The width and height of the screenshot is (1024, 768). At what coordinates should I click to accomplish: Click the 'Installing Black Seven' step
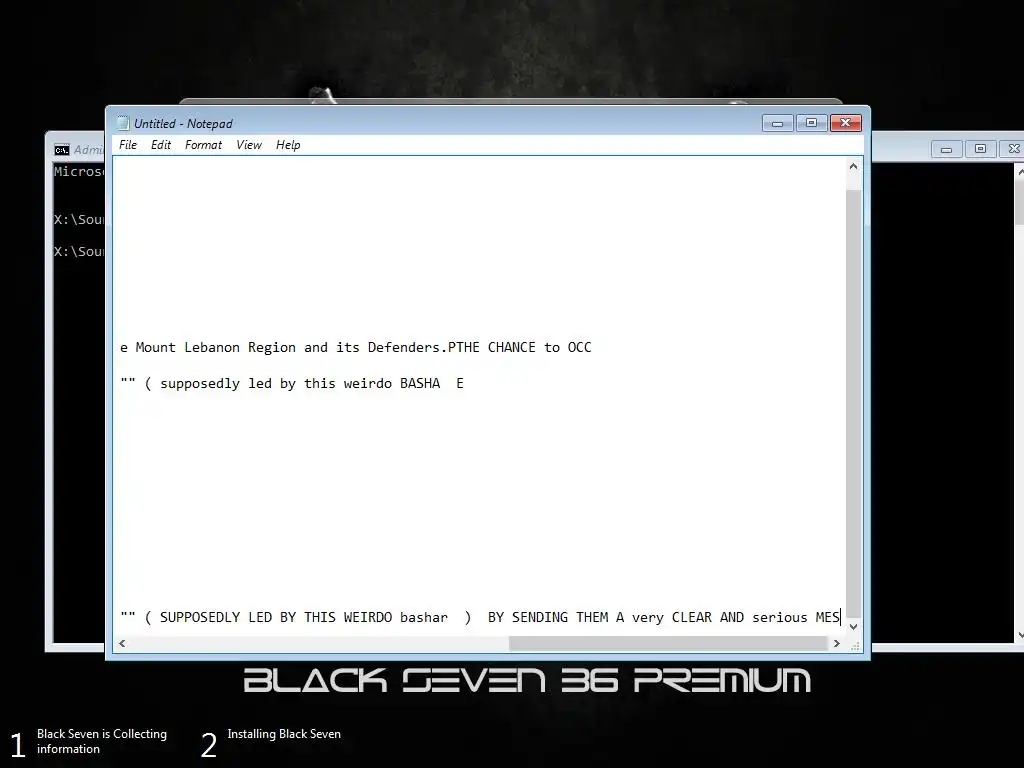click(284, 734)
